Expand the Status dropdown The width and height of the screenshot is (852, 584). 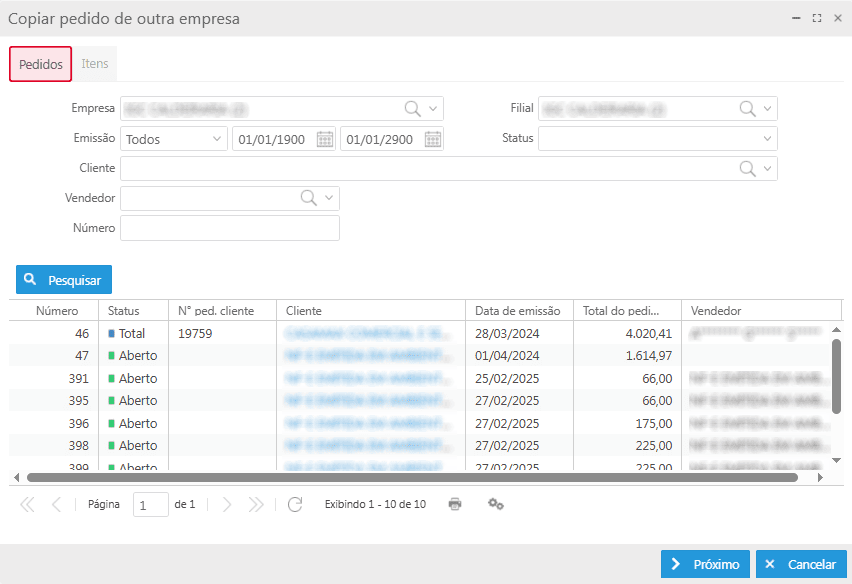tap(767, 138)
